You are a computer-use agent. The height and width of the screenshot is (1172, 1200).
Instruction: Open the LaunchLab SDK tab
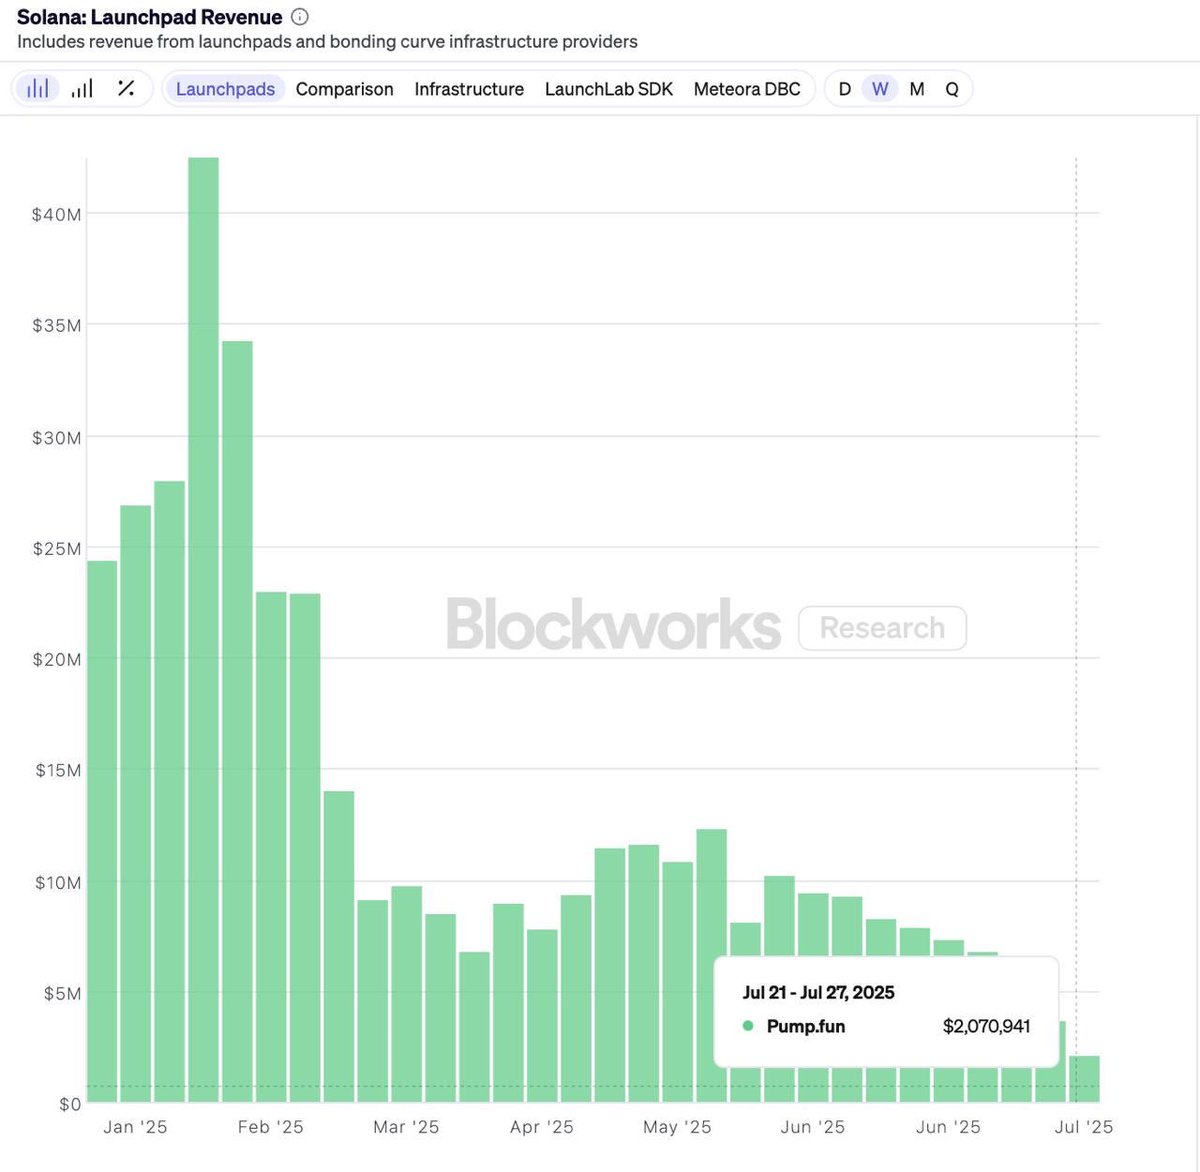point(609,89)
